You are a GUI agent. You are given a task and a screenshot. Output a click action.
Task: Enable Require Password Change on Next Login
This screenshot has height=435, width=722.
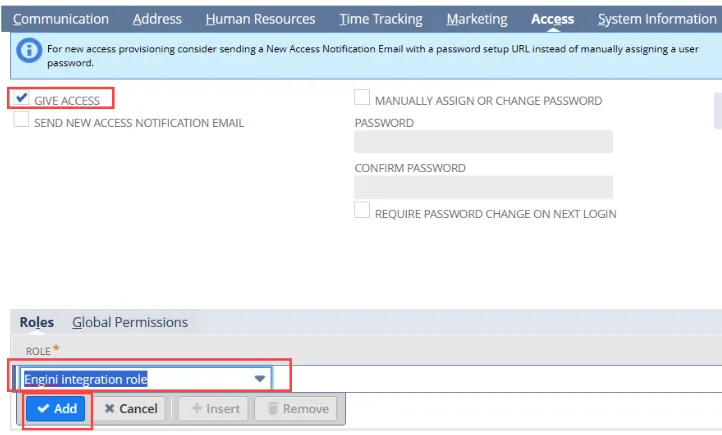click(362, 210)
